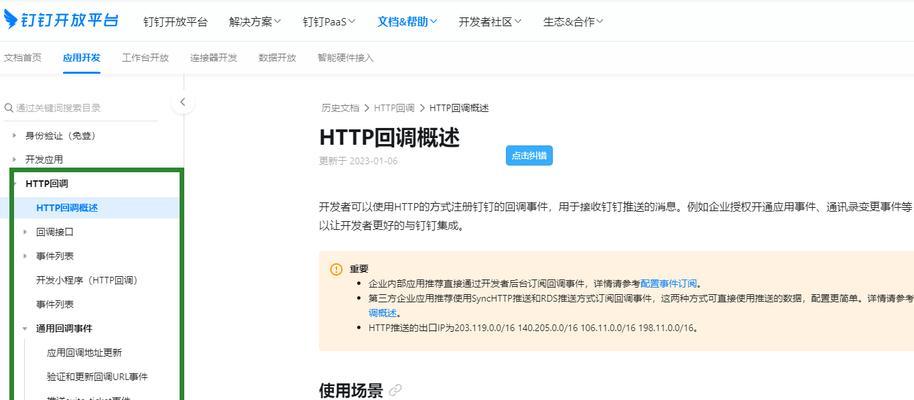914x400 pixels.
Task: Click 身份验证（免登） label in the sidebar
Action: click(x=60, y=135)
